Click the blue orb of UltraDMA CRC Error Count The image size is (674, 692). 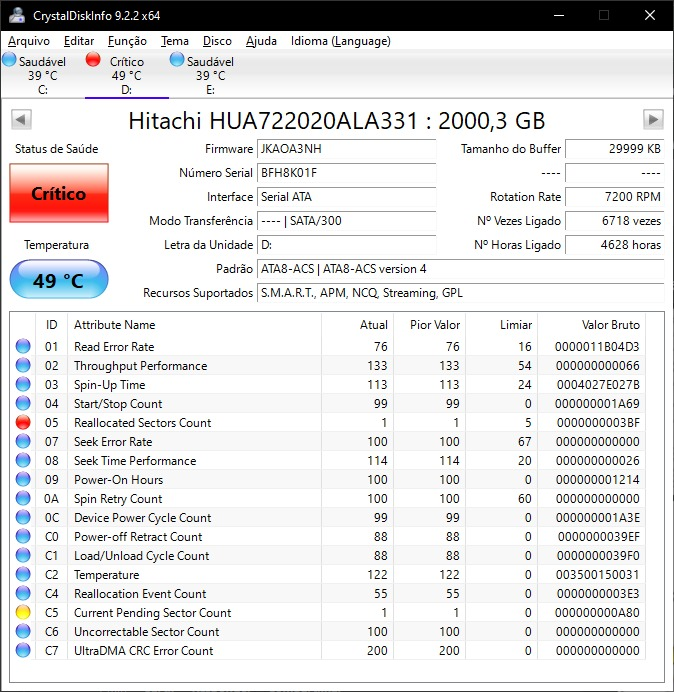click(x=23, y=650)
